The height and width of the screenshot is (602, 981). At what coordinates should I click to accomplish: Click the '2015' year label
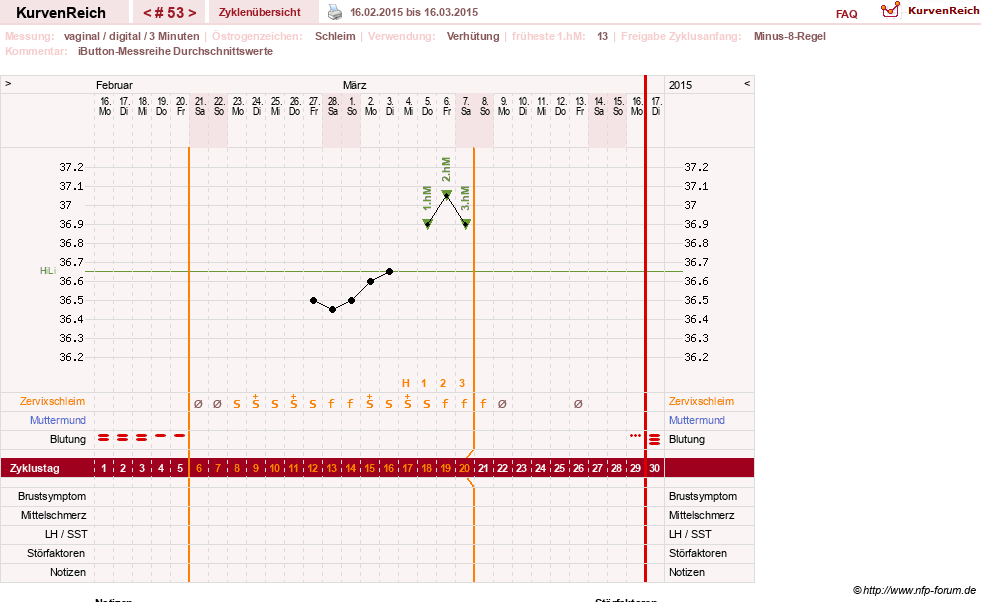pyautogui.click(x=680, y=85)
